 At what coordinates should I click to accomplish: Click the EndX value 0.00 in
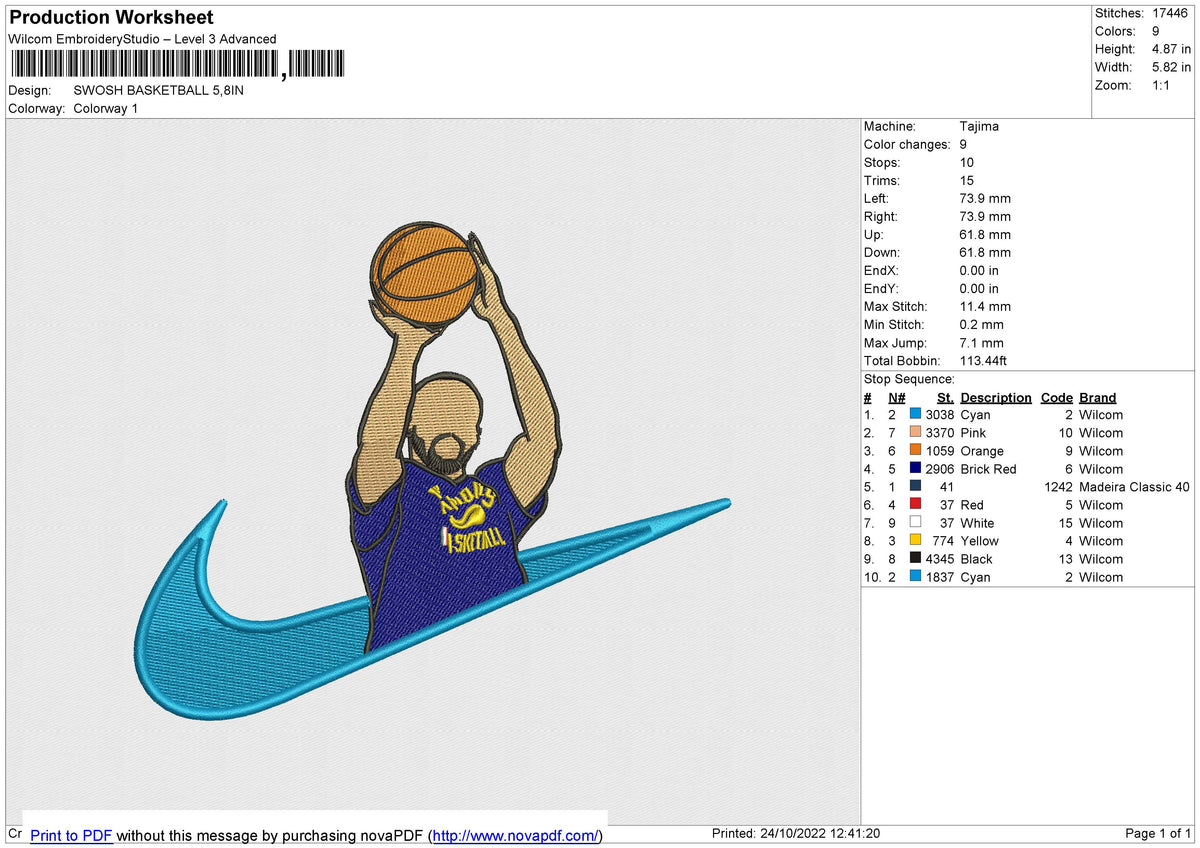[979, 270]
